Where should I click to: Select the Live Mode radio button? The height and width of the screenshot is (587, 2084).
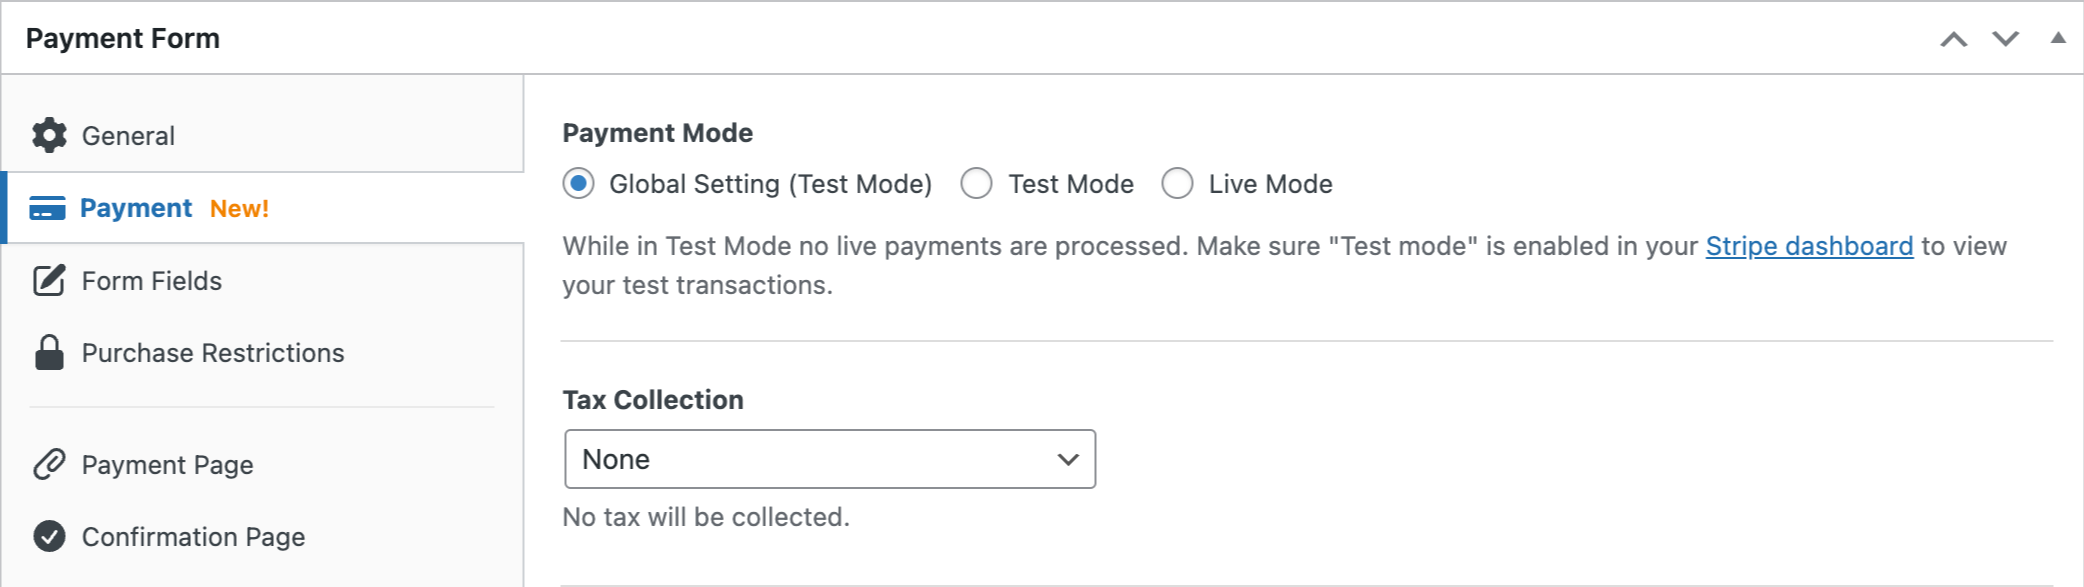coord(1177,184)
